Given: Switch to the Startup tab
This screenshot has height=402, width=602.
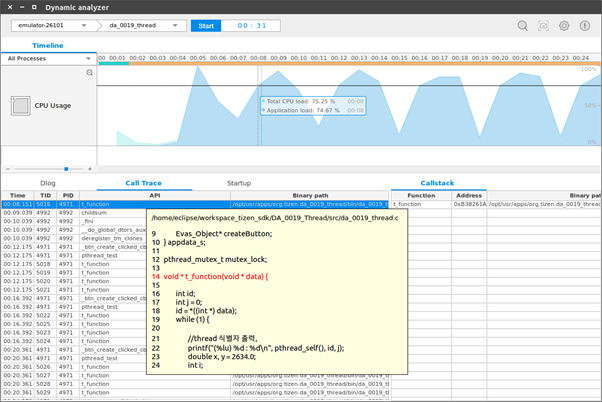Looking at the screenshot, I should pos(239,183).
